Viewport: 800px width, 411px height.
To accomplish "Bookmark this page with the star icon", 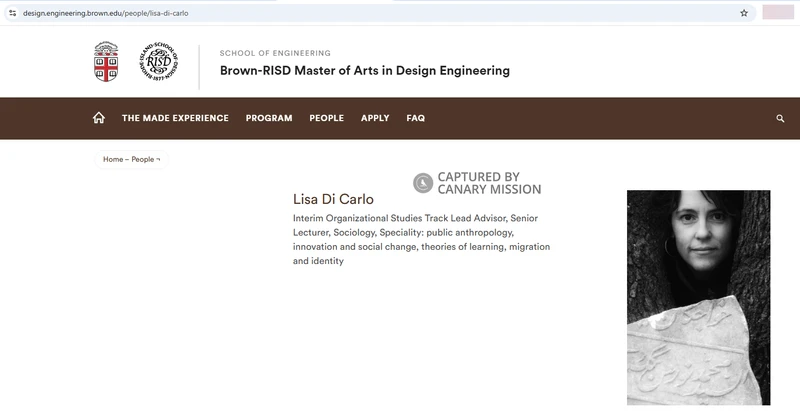I will (744, 13).
